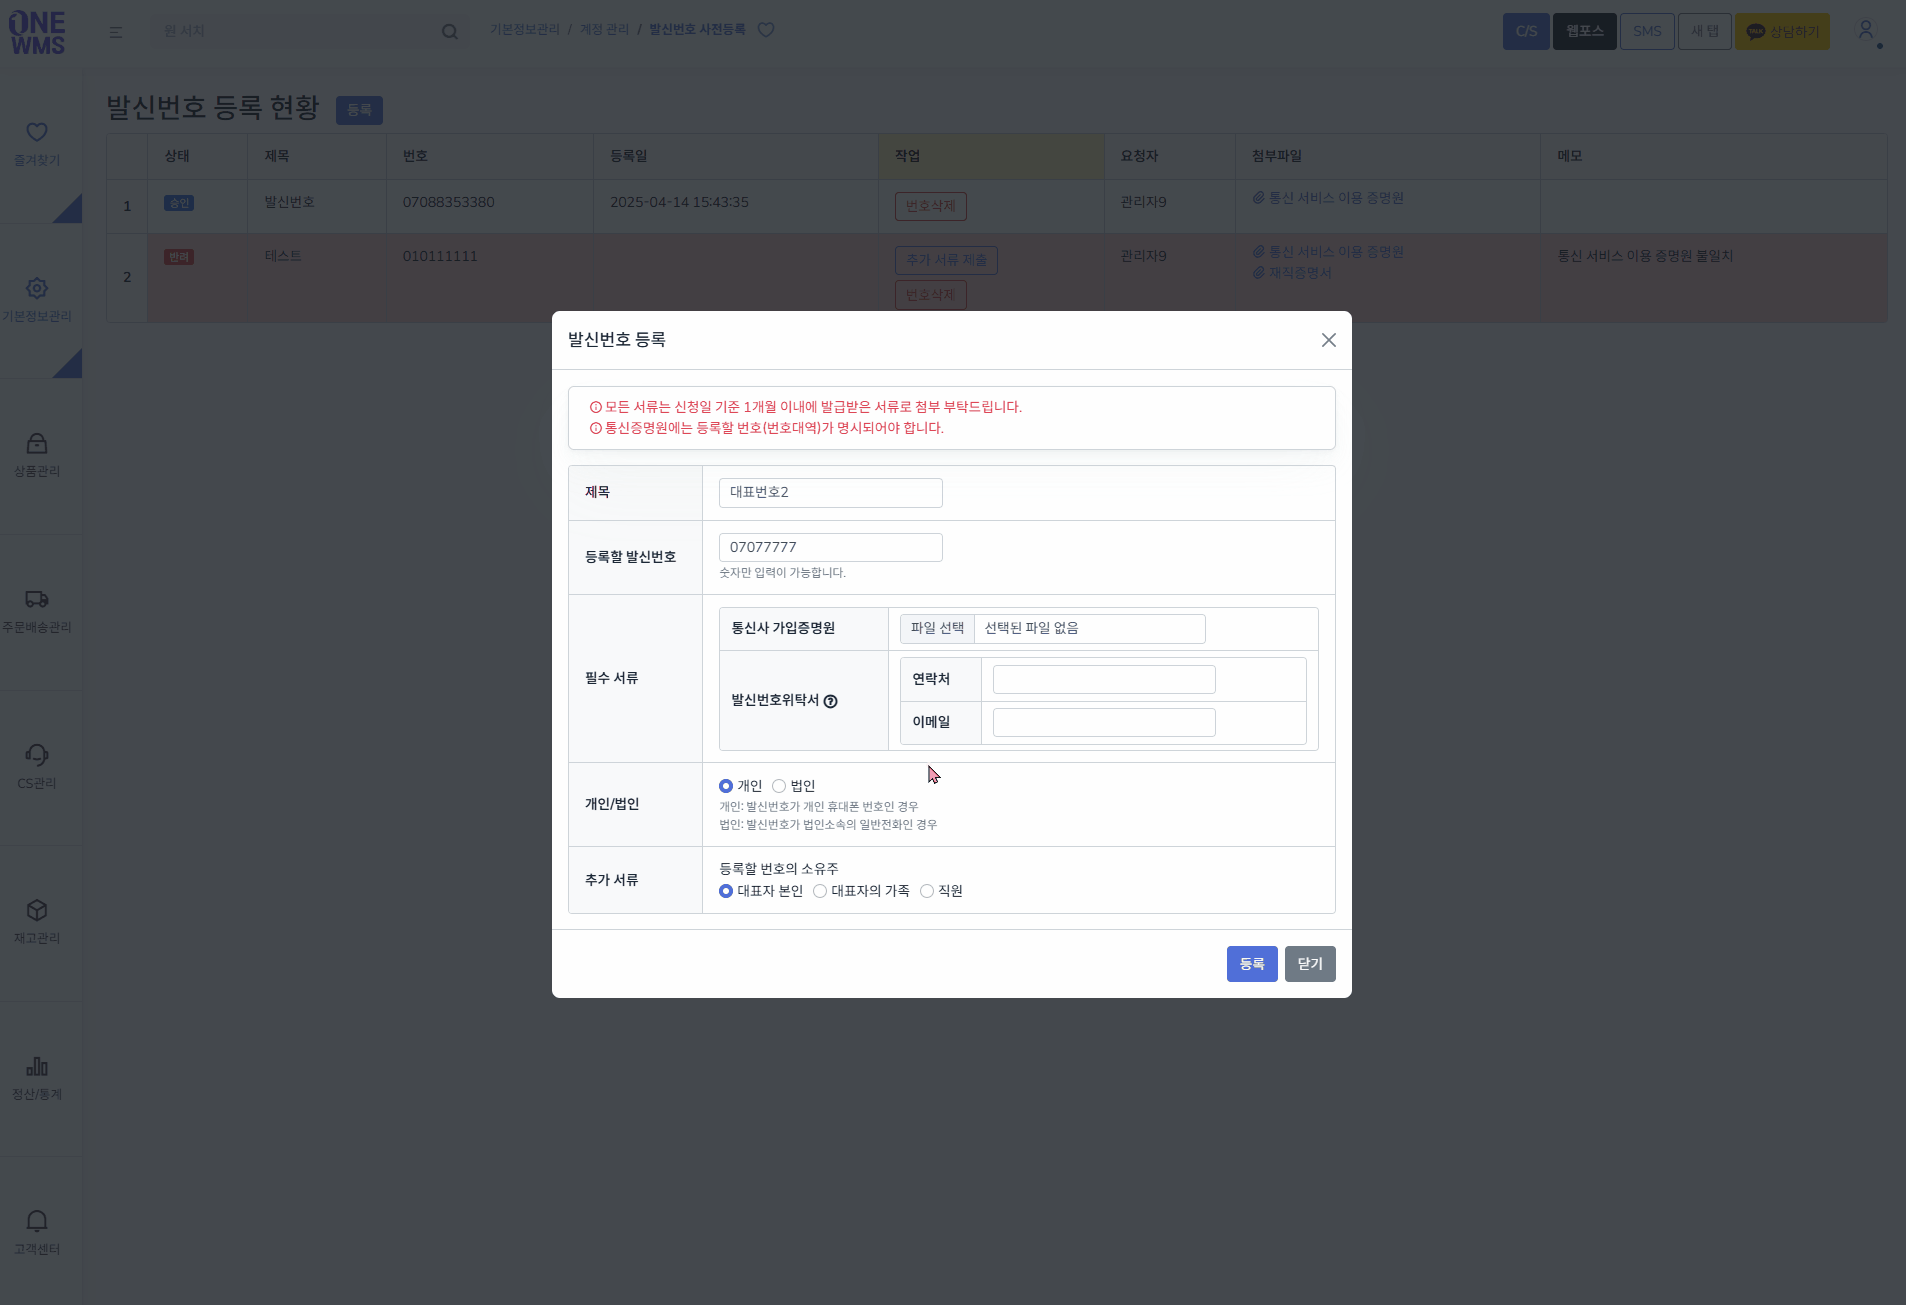Click the blue 등록 button in the dialog
Viewport: 1906px width, 1305px height.
coord(1252,964)
